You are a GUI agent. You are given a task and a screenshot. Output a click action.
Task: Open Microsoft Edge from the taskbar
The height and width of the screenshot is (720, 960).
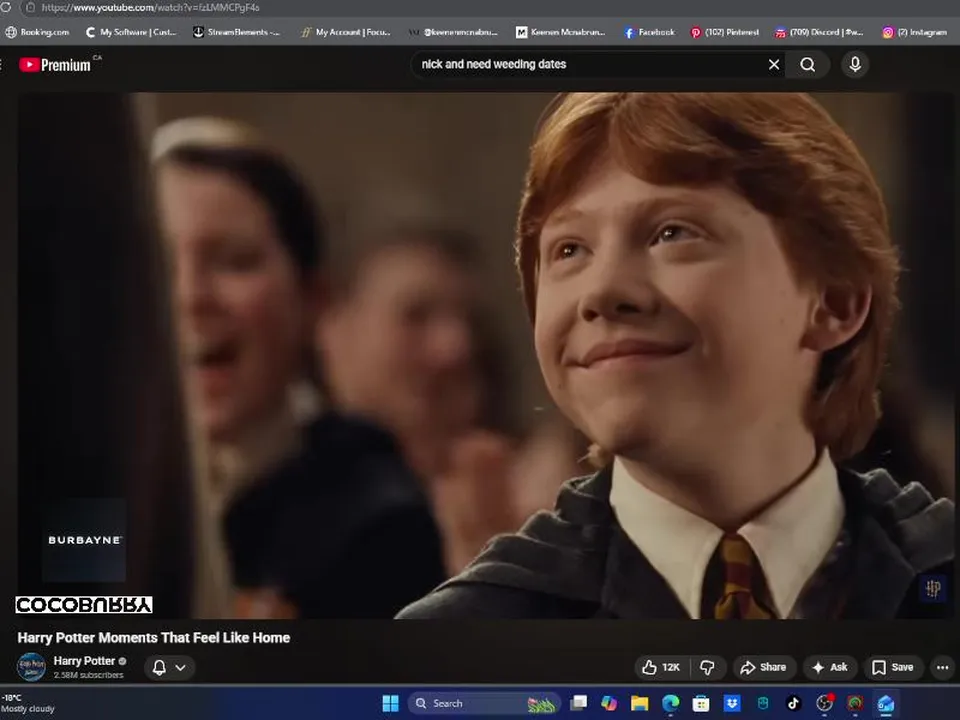pyautogui.click(x=670, y=703)
